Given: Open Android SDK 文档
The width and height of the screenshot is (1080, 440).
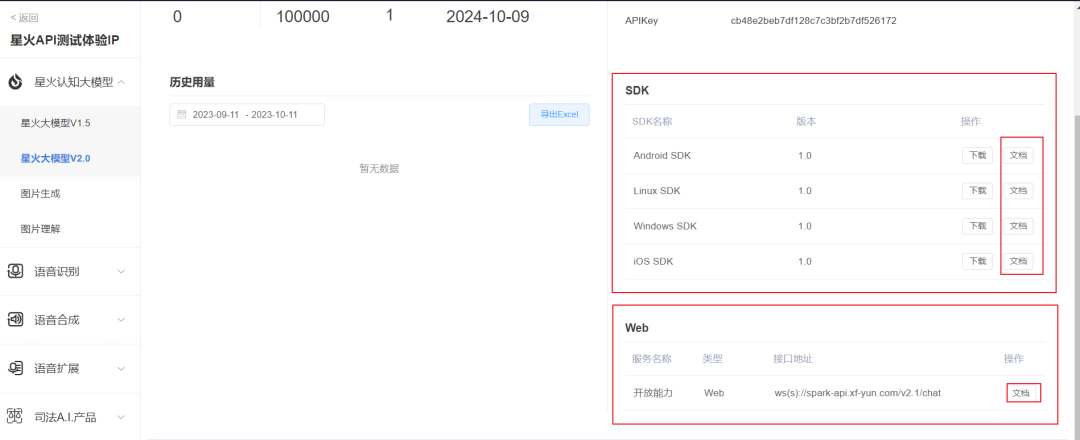Looking at the screenshot, I should click(x=1018, y=156).
